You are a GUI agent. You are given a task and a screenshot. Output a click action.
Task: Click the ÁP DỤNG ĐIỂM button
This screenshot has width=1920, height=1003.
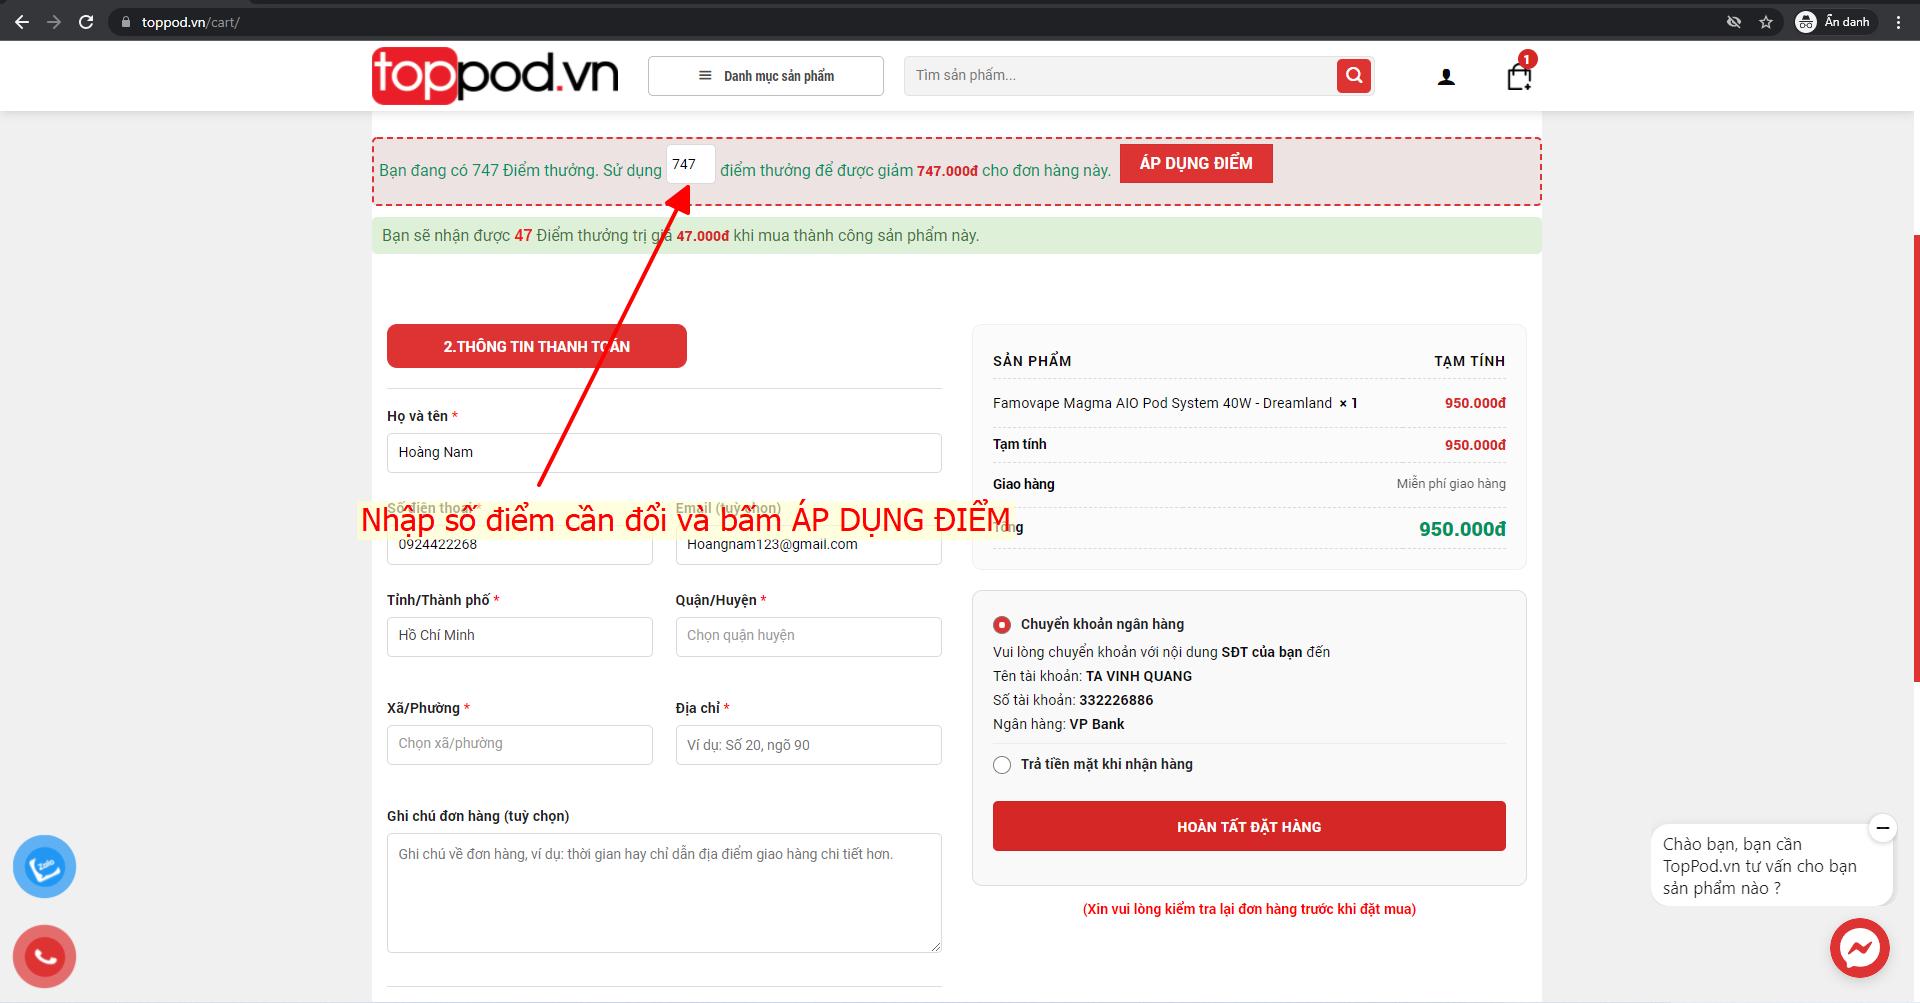pyautogui.click(x=1196, y=164)
